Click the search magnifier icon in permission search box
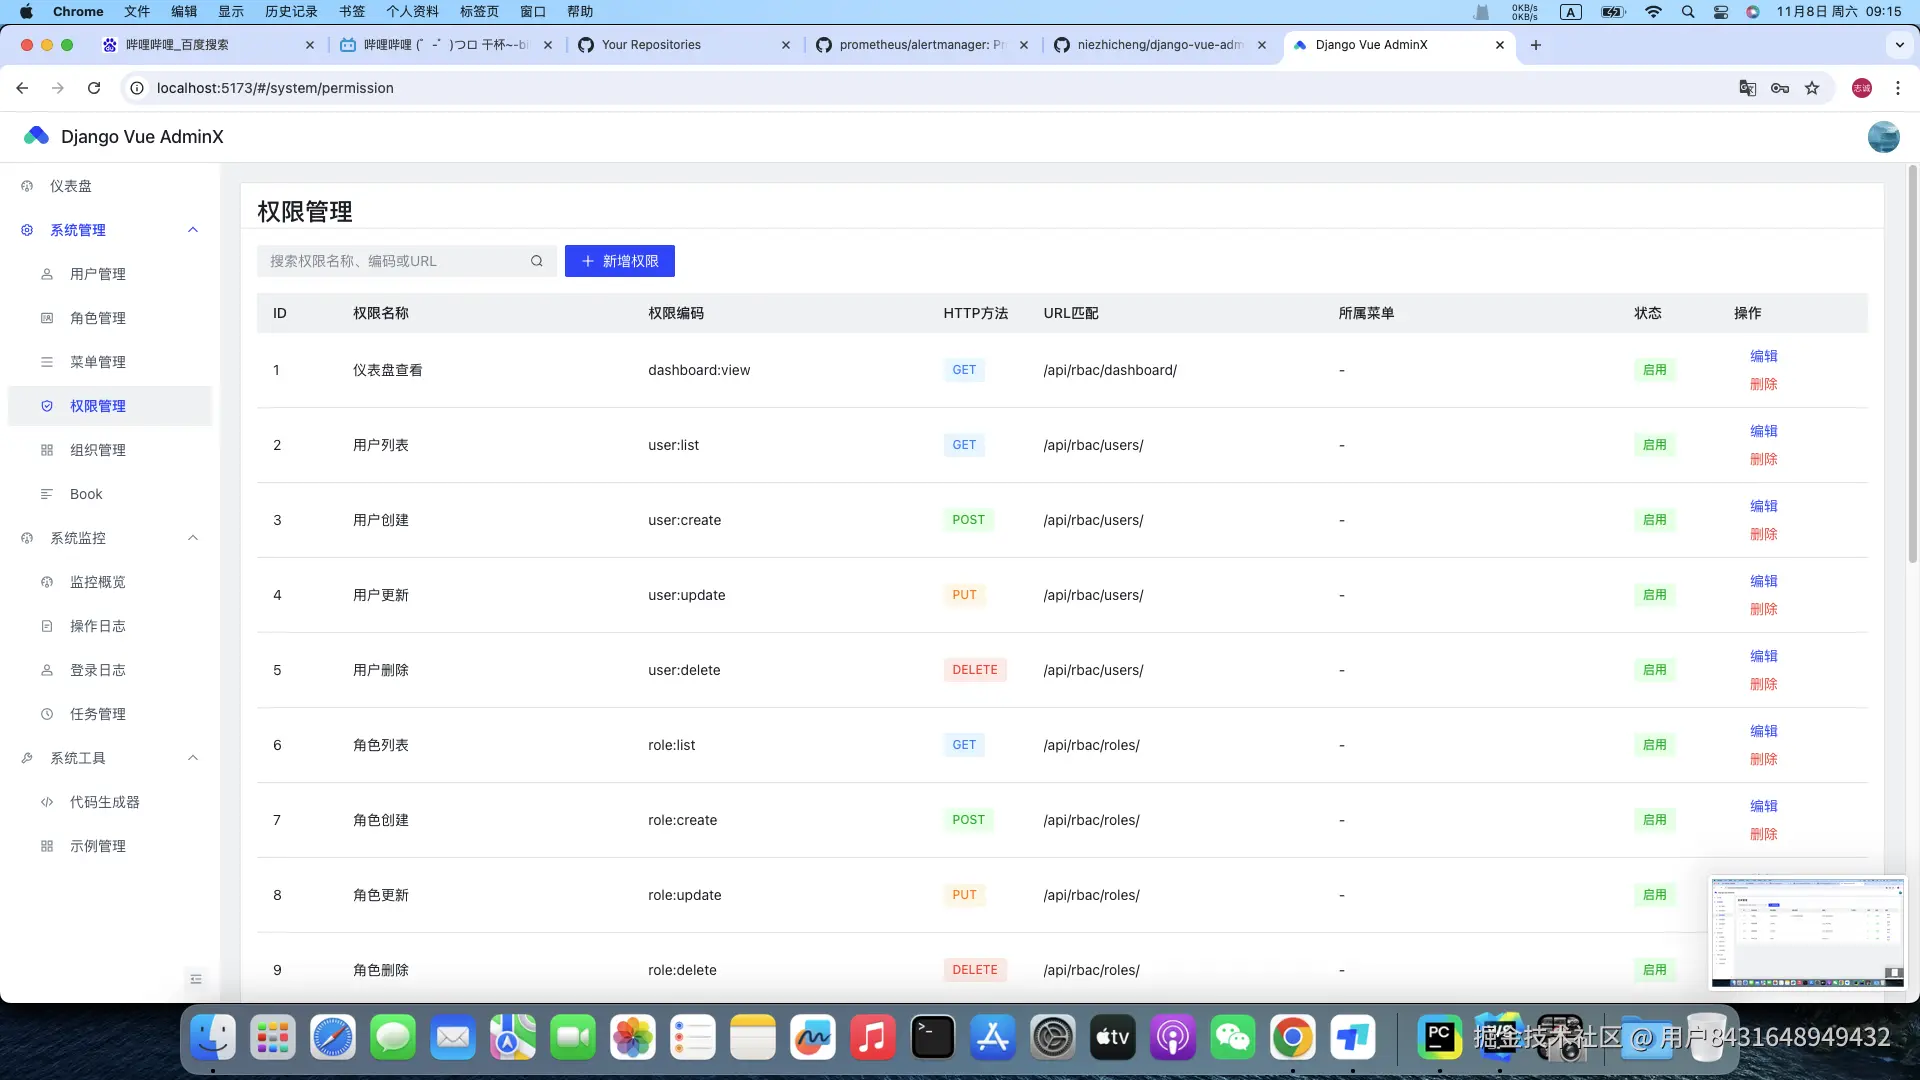1920x1080 pixels. tap(537, 261)
